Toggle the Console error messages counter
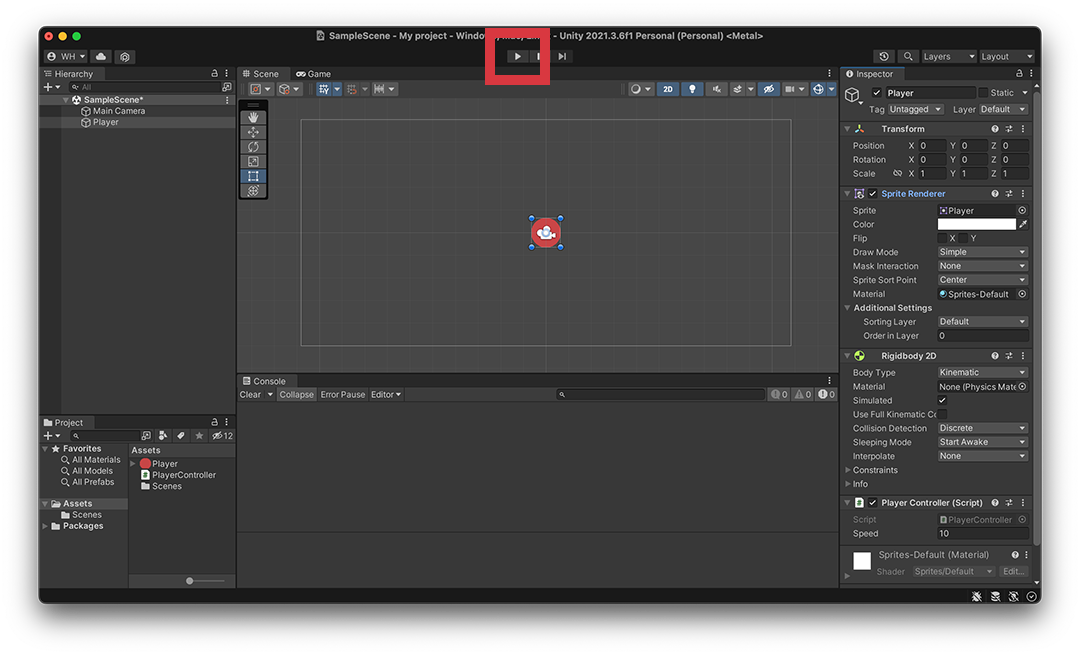 click(x=826, y=395)
